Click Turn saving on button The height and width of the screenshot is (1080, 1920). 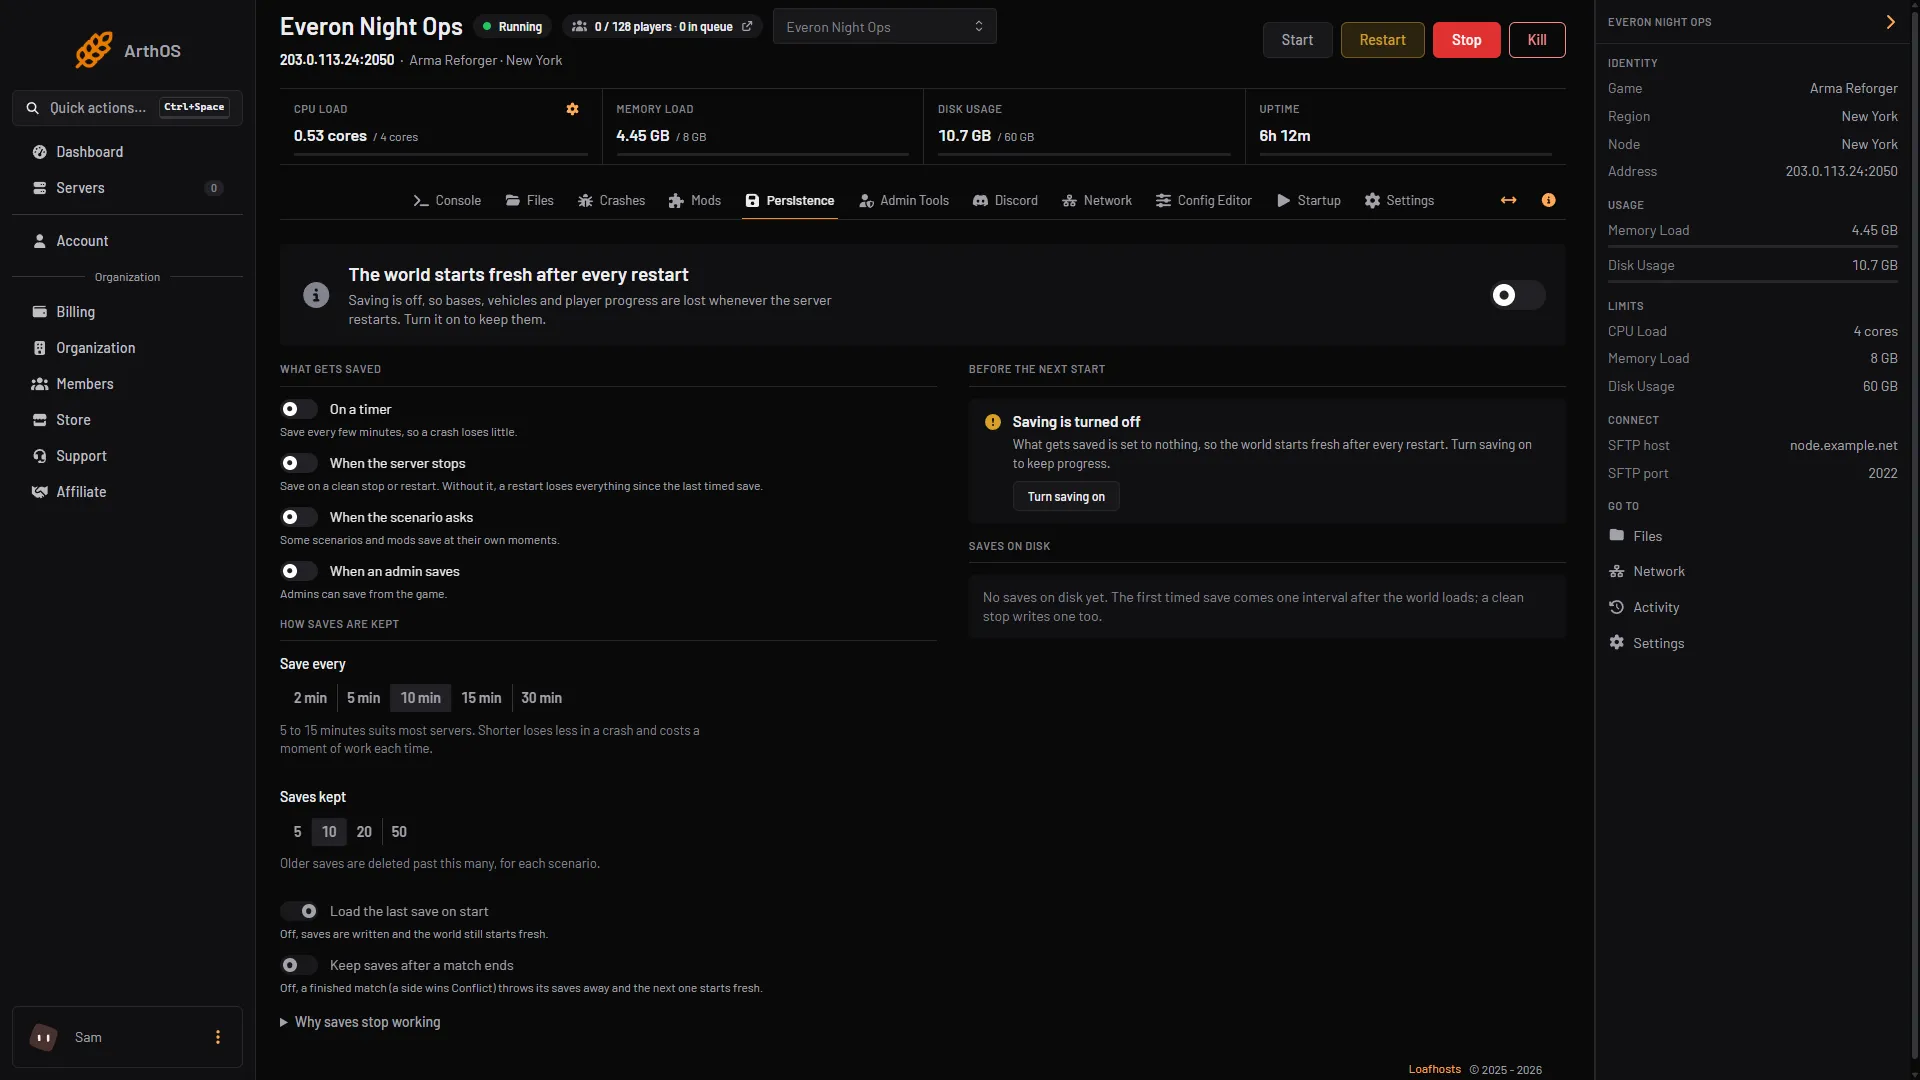click(1066, 496)
